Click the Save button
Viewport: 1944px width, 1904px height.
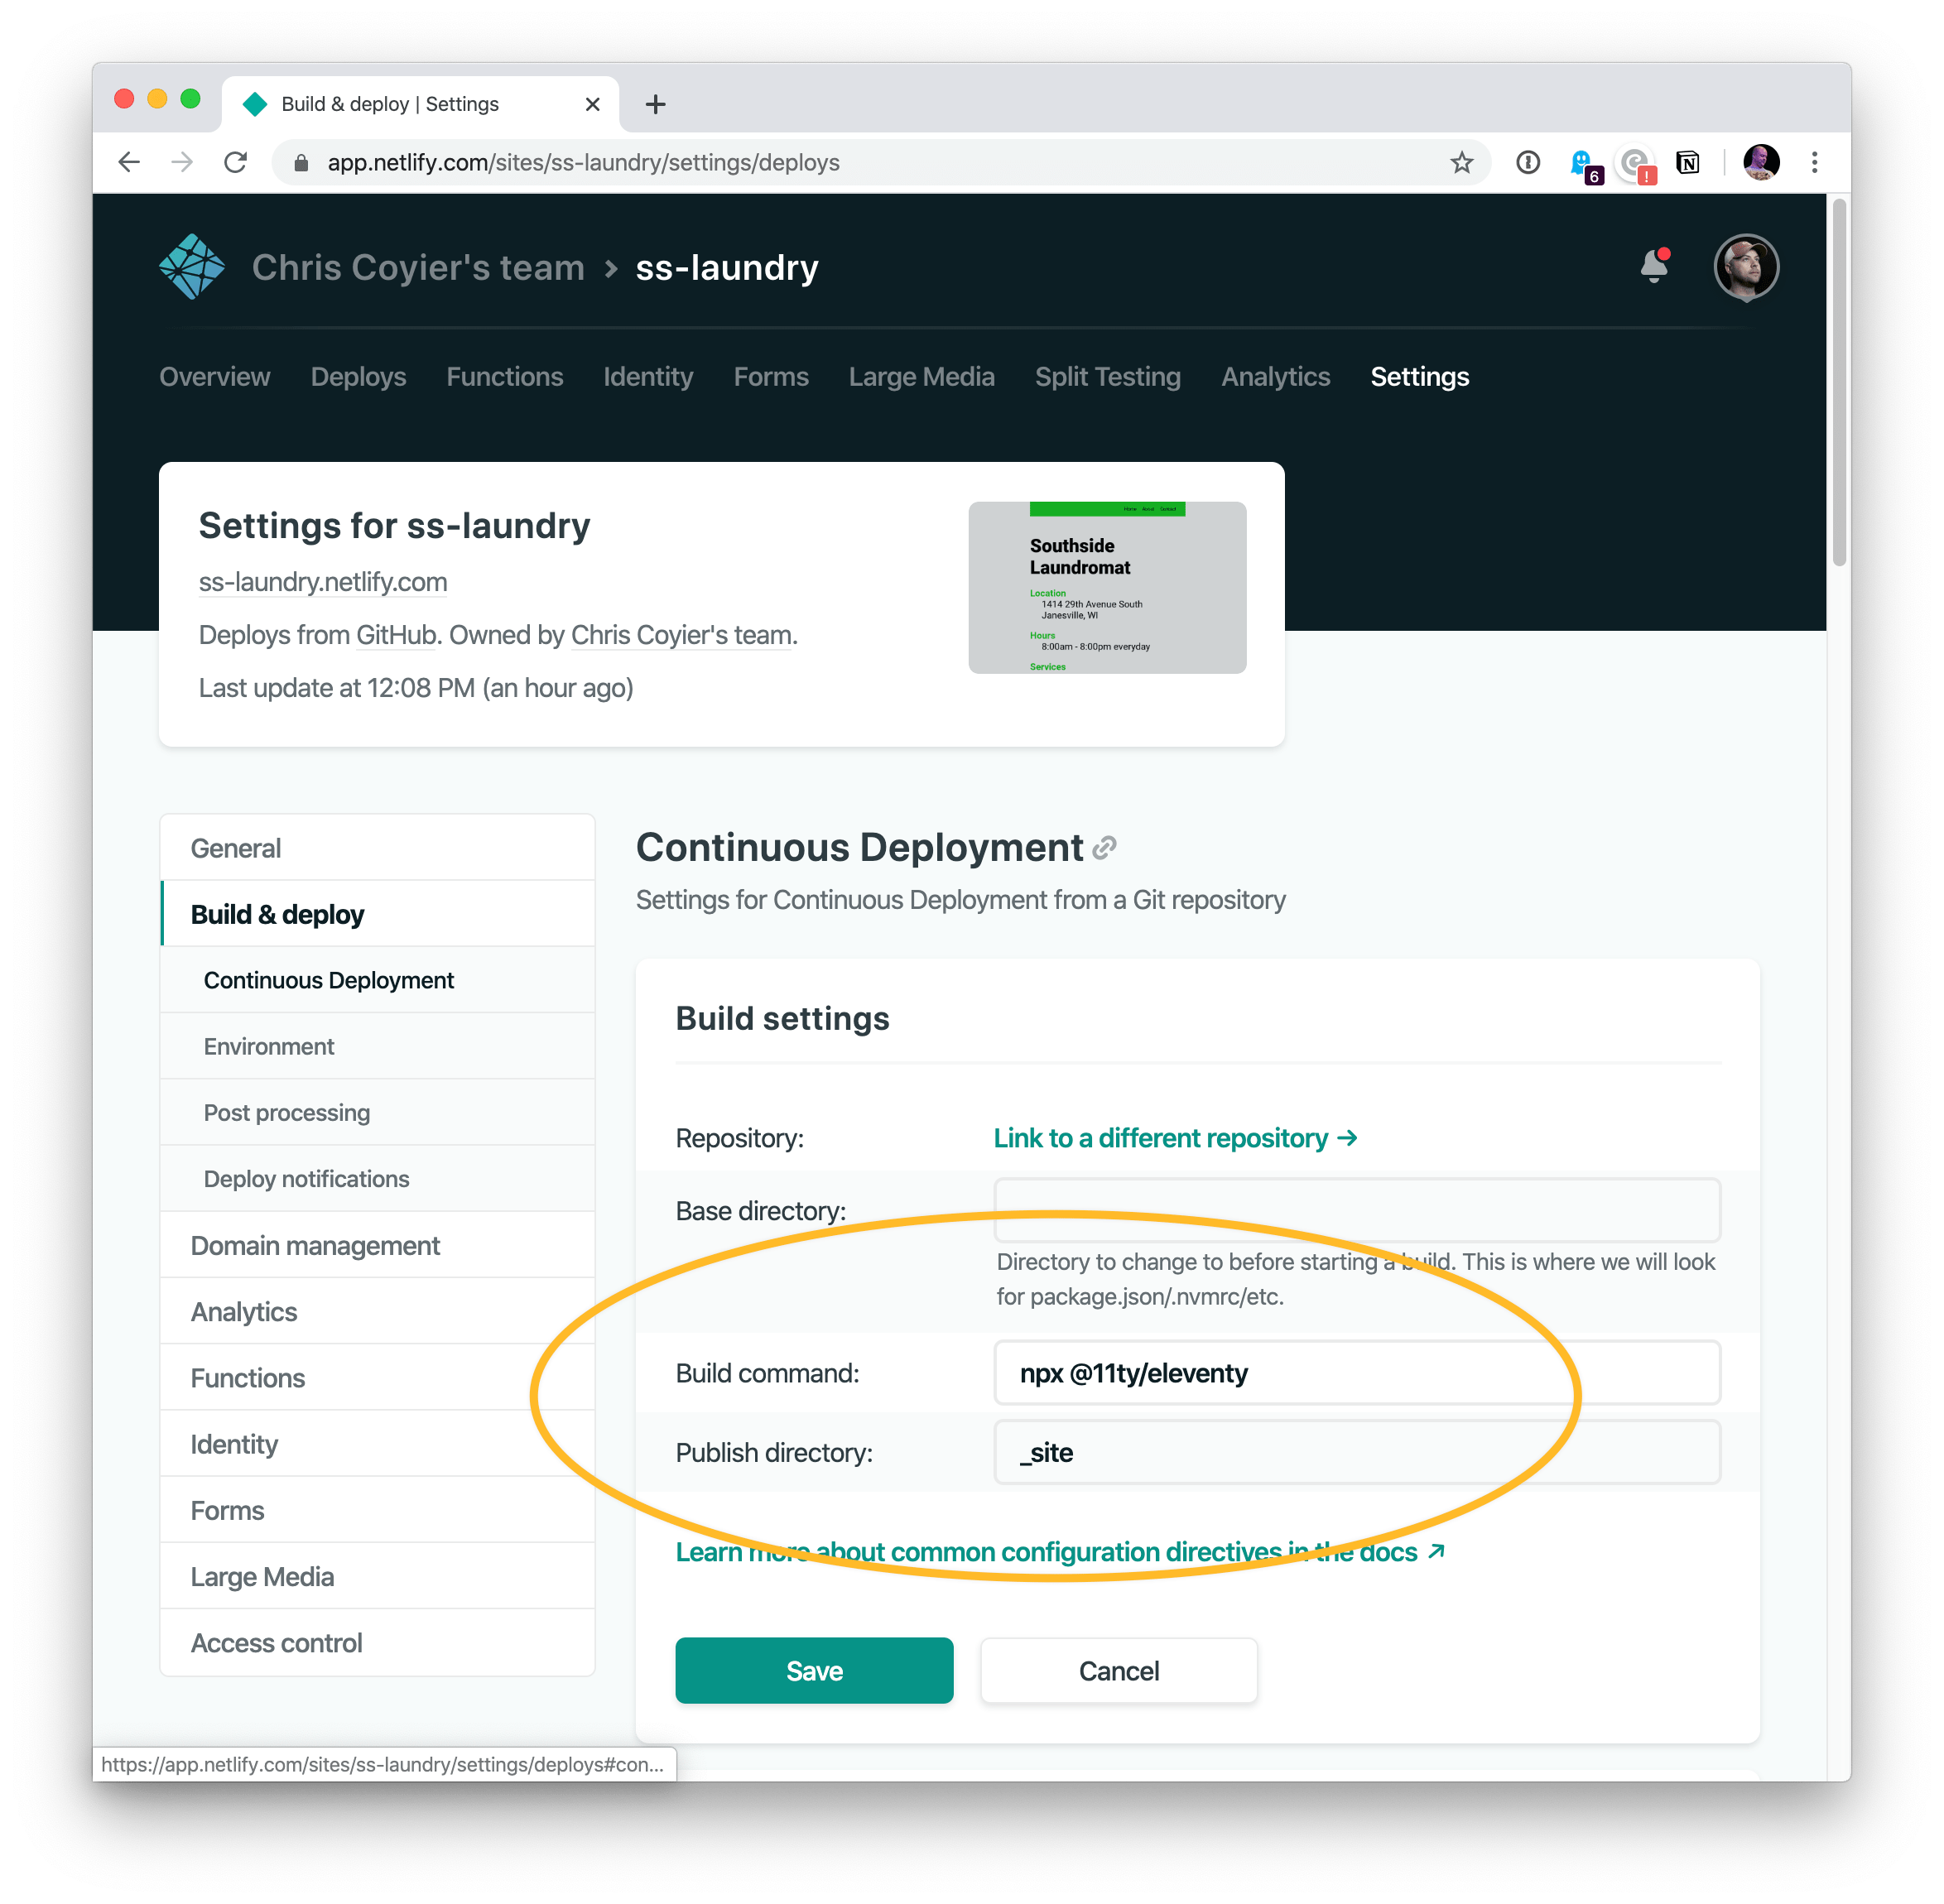[x=814, y=1671]
